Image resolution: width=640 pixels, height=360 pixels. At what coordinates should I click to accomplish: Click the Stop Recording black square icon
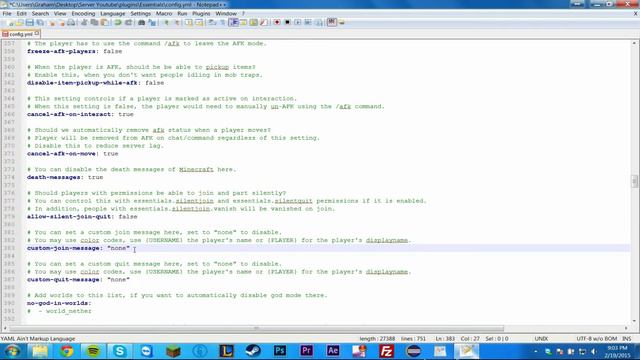pos(287,22)
